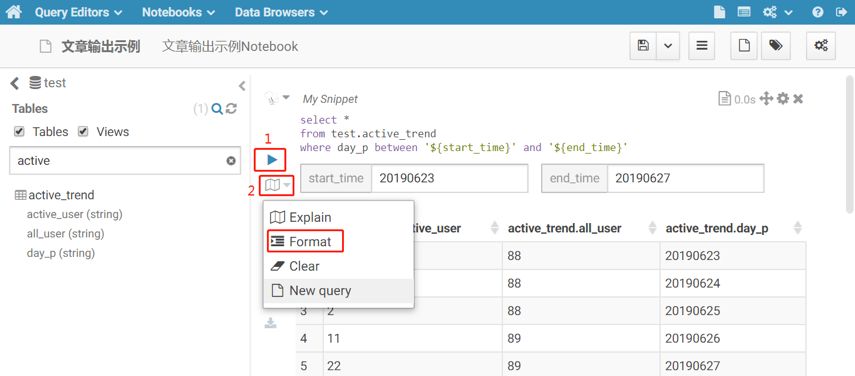Open the admin gears dropdown in top bar

point(777,12)
